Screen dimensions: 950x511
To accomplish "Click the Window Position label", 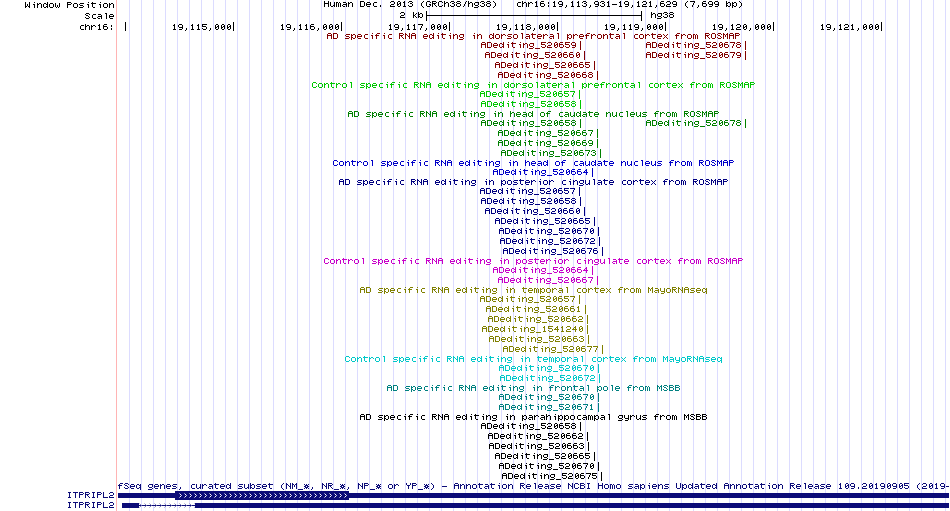I will click(x=69, y=5).
